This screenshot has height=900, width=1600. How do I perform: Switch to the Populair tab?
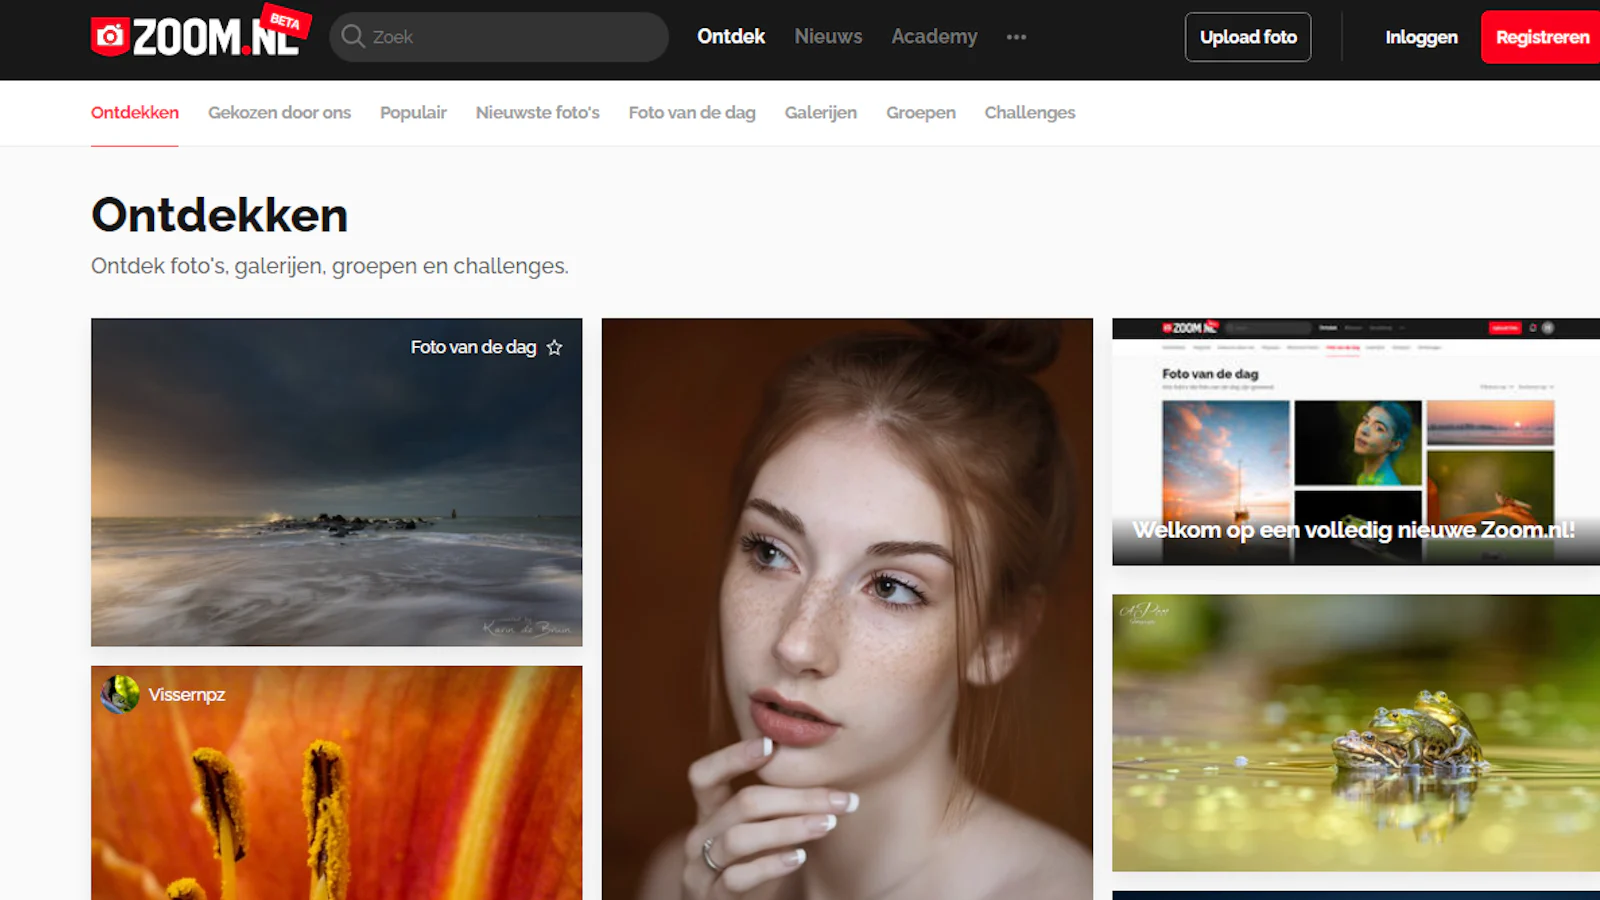(413, 113)
